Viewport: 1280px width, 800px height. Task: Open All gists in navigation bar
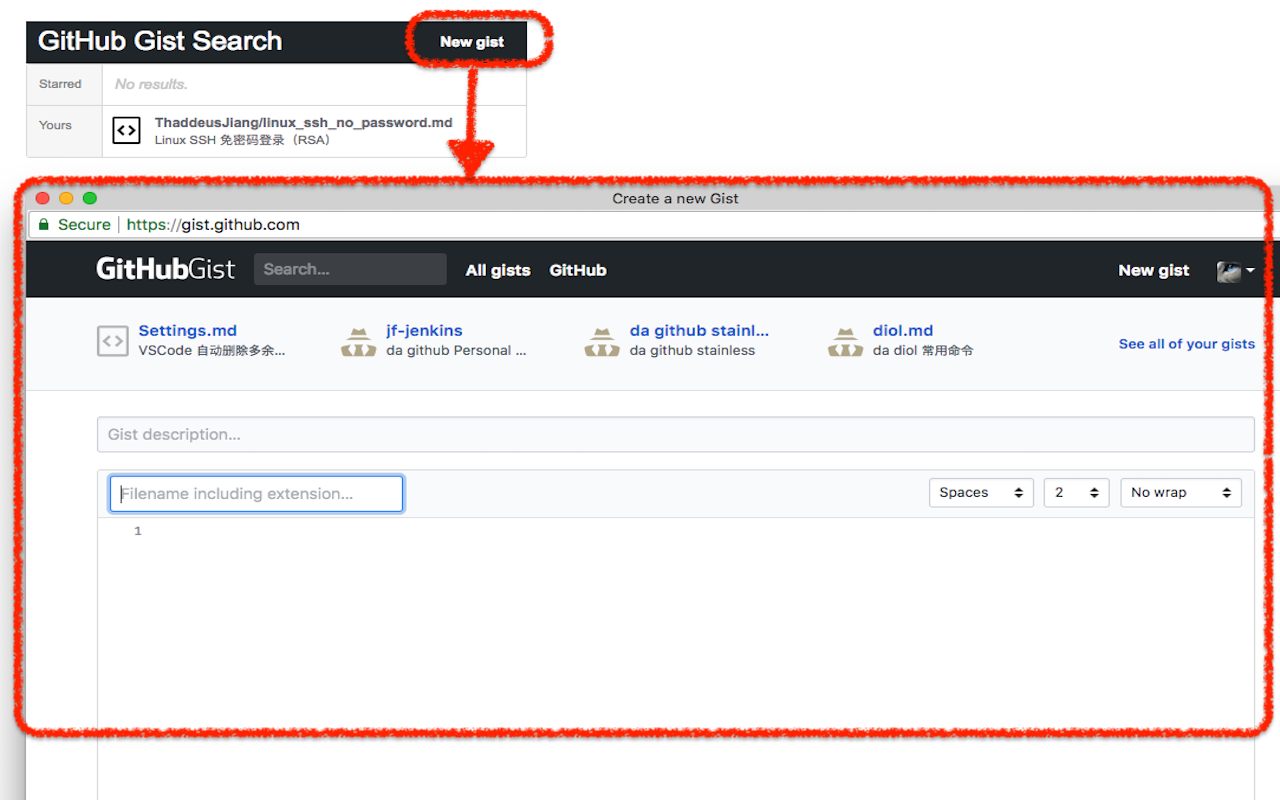tap(498, 270)
